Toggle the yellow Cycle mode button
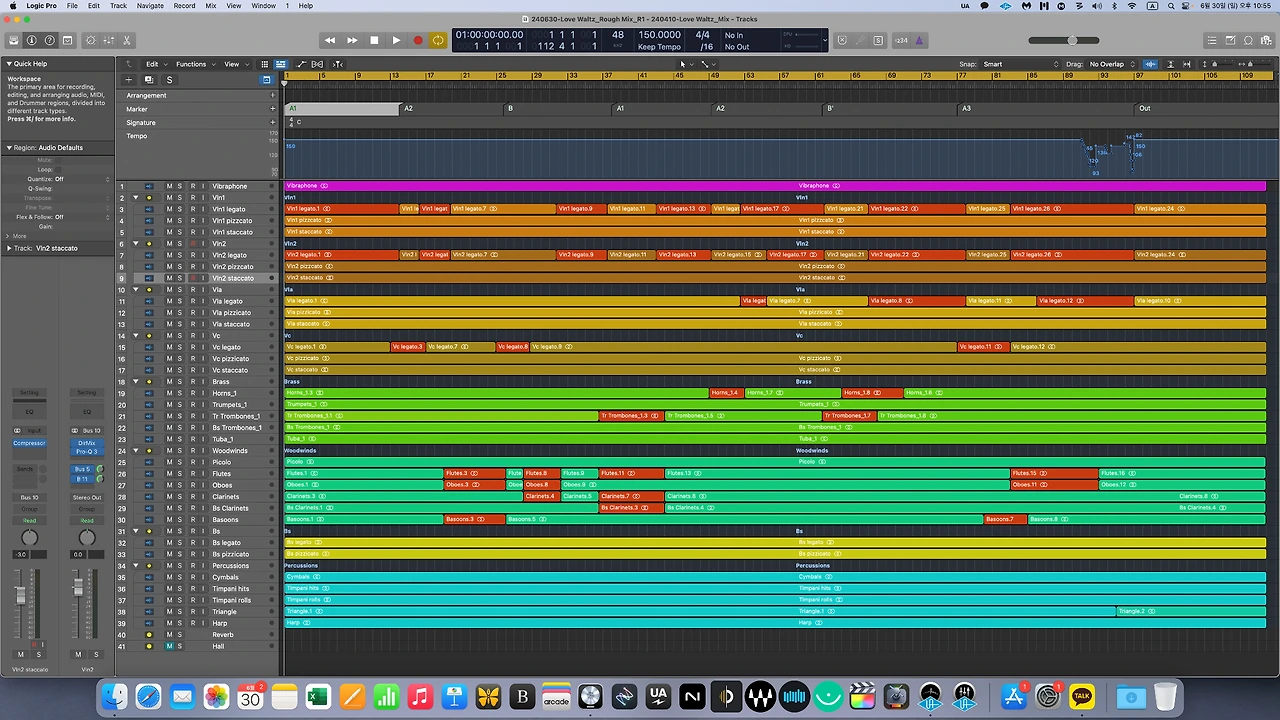Image resolution: width=1280 pixels, height=720 pixels. pos(438,40)
